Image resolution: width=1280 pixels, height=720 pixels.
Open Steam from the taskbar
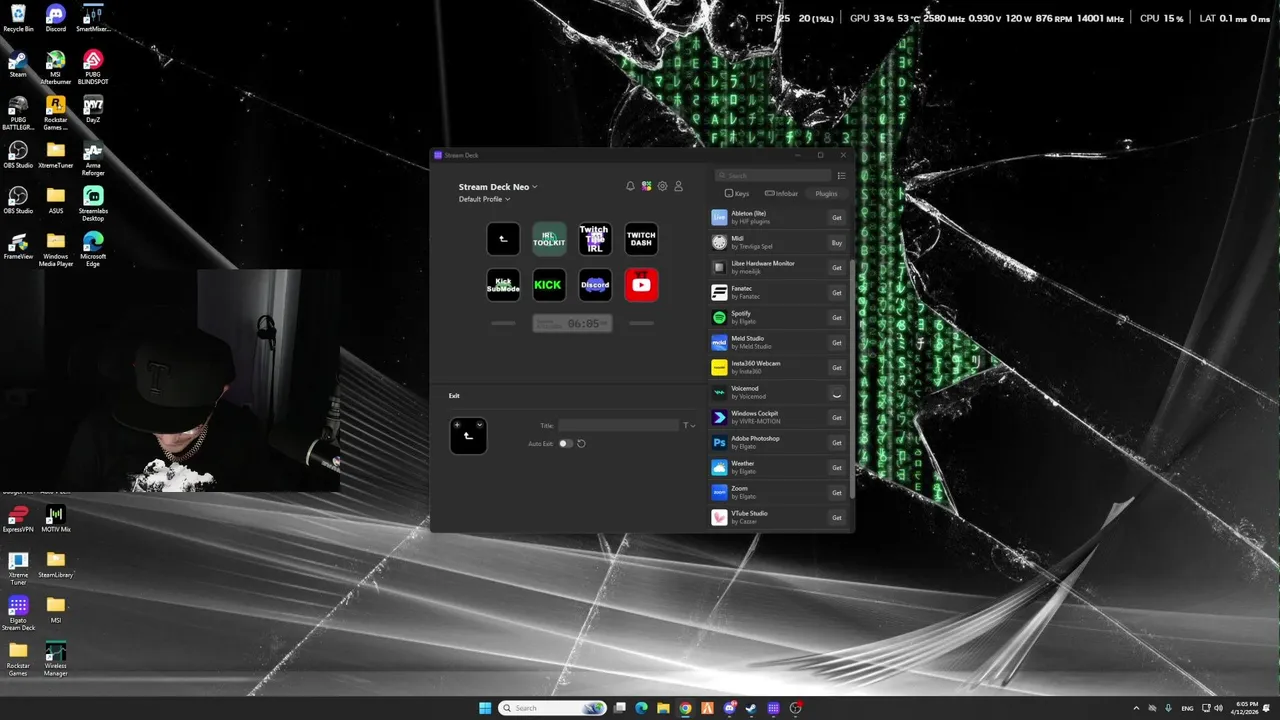pyautogui.click(x=751, y=708)
